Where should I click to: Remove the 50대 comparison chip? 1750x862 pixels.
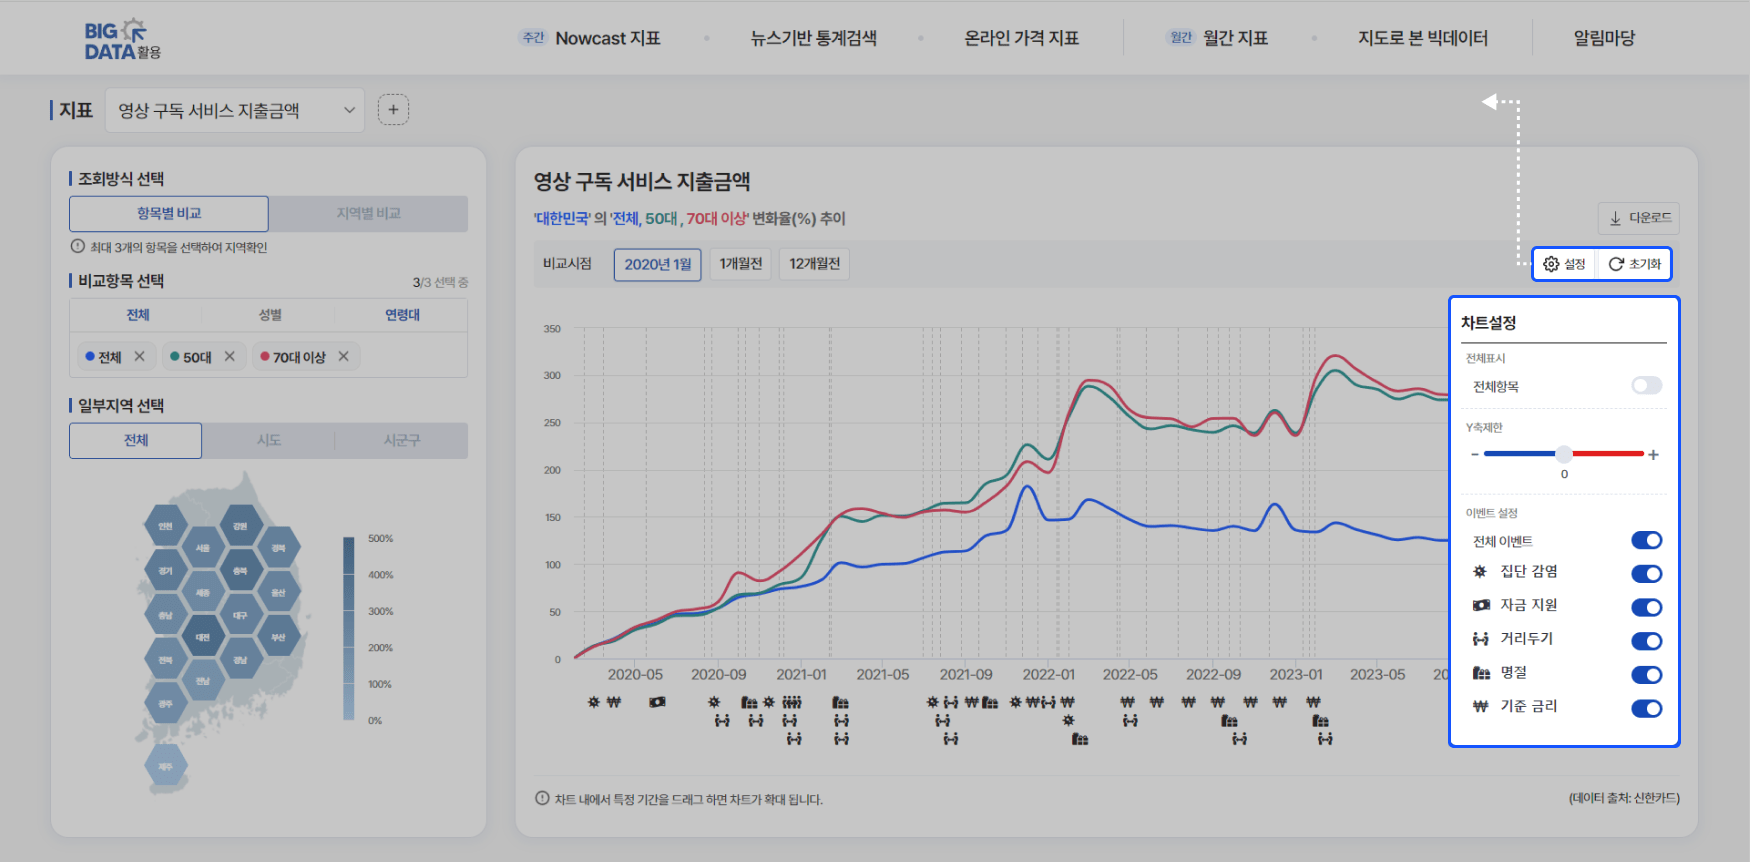230,357
